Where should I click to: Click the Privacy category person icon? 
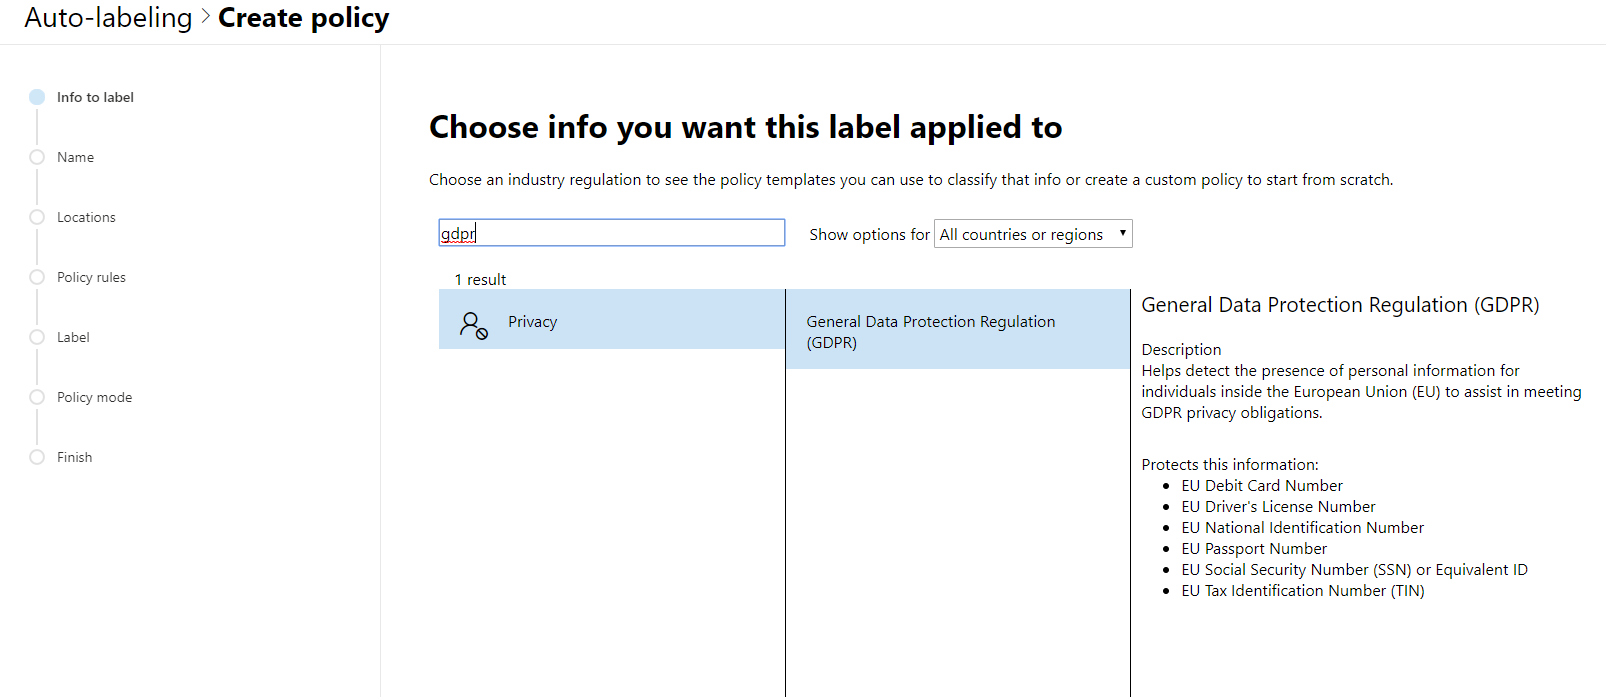coord(473,324)
